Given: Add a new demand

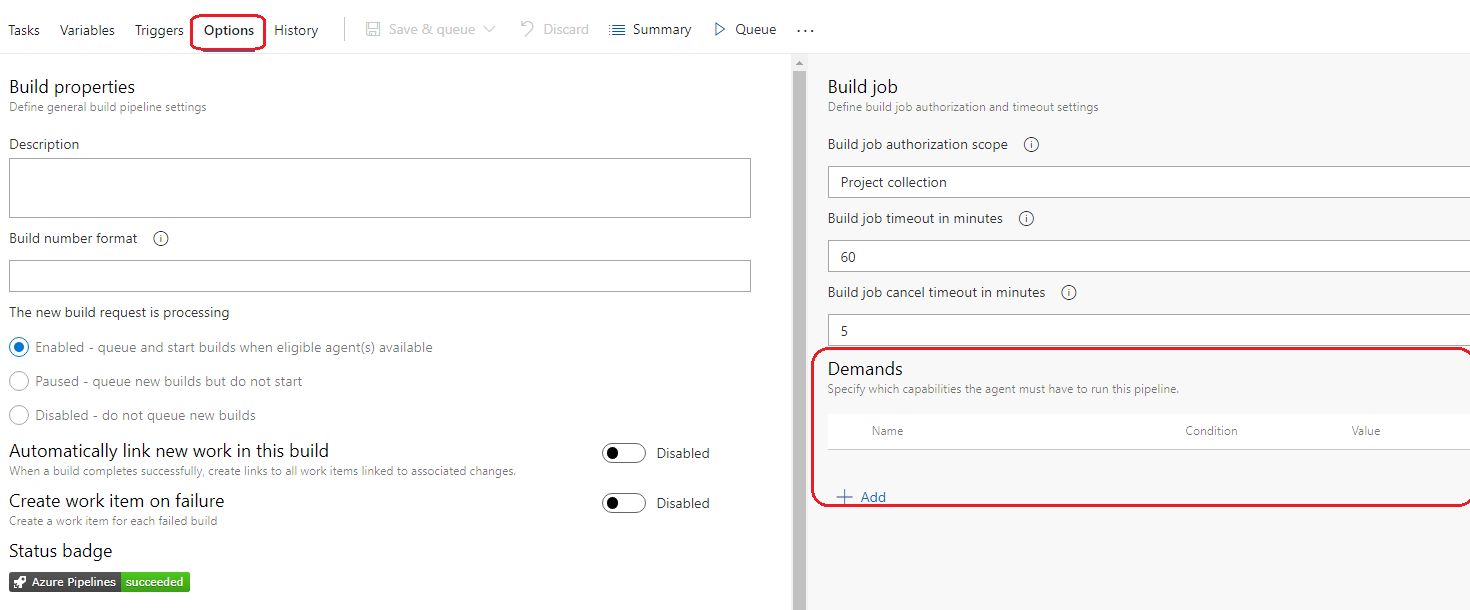Looking at the screenshot, I should pos(861,497).
